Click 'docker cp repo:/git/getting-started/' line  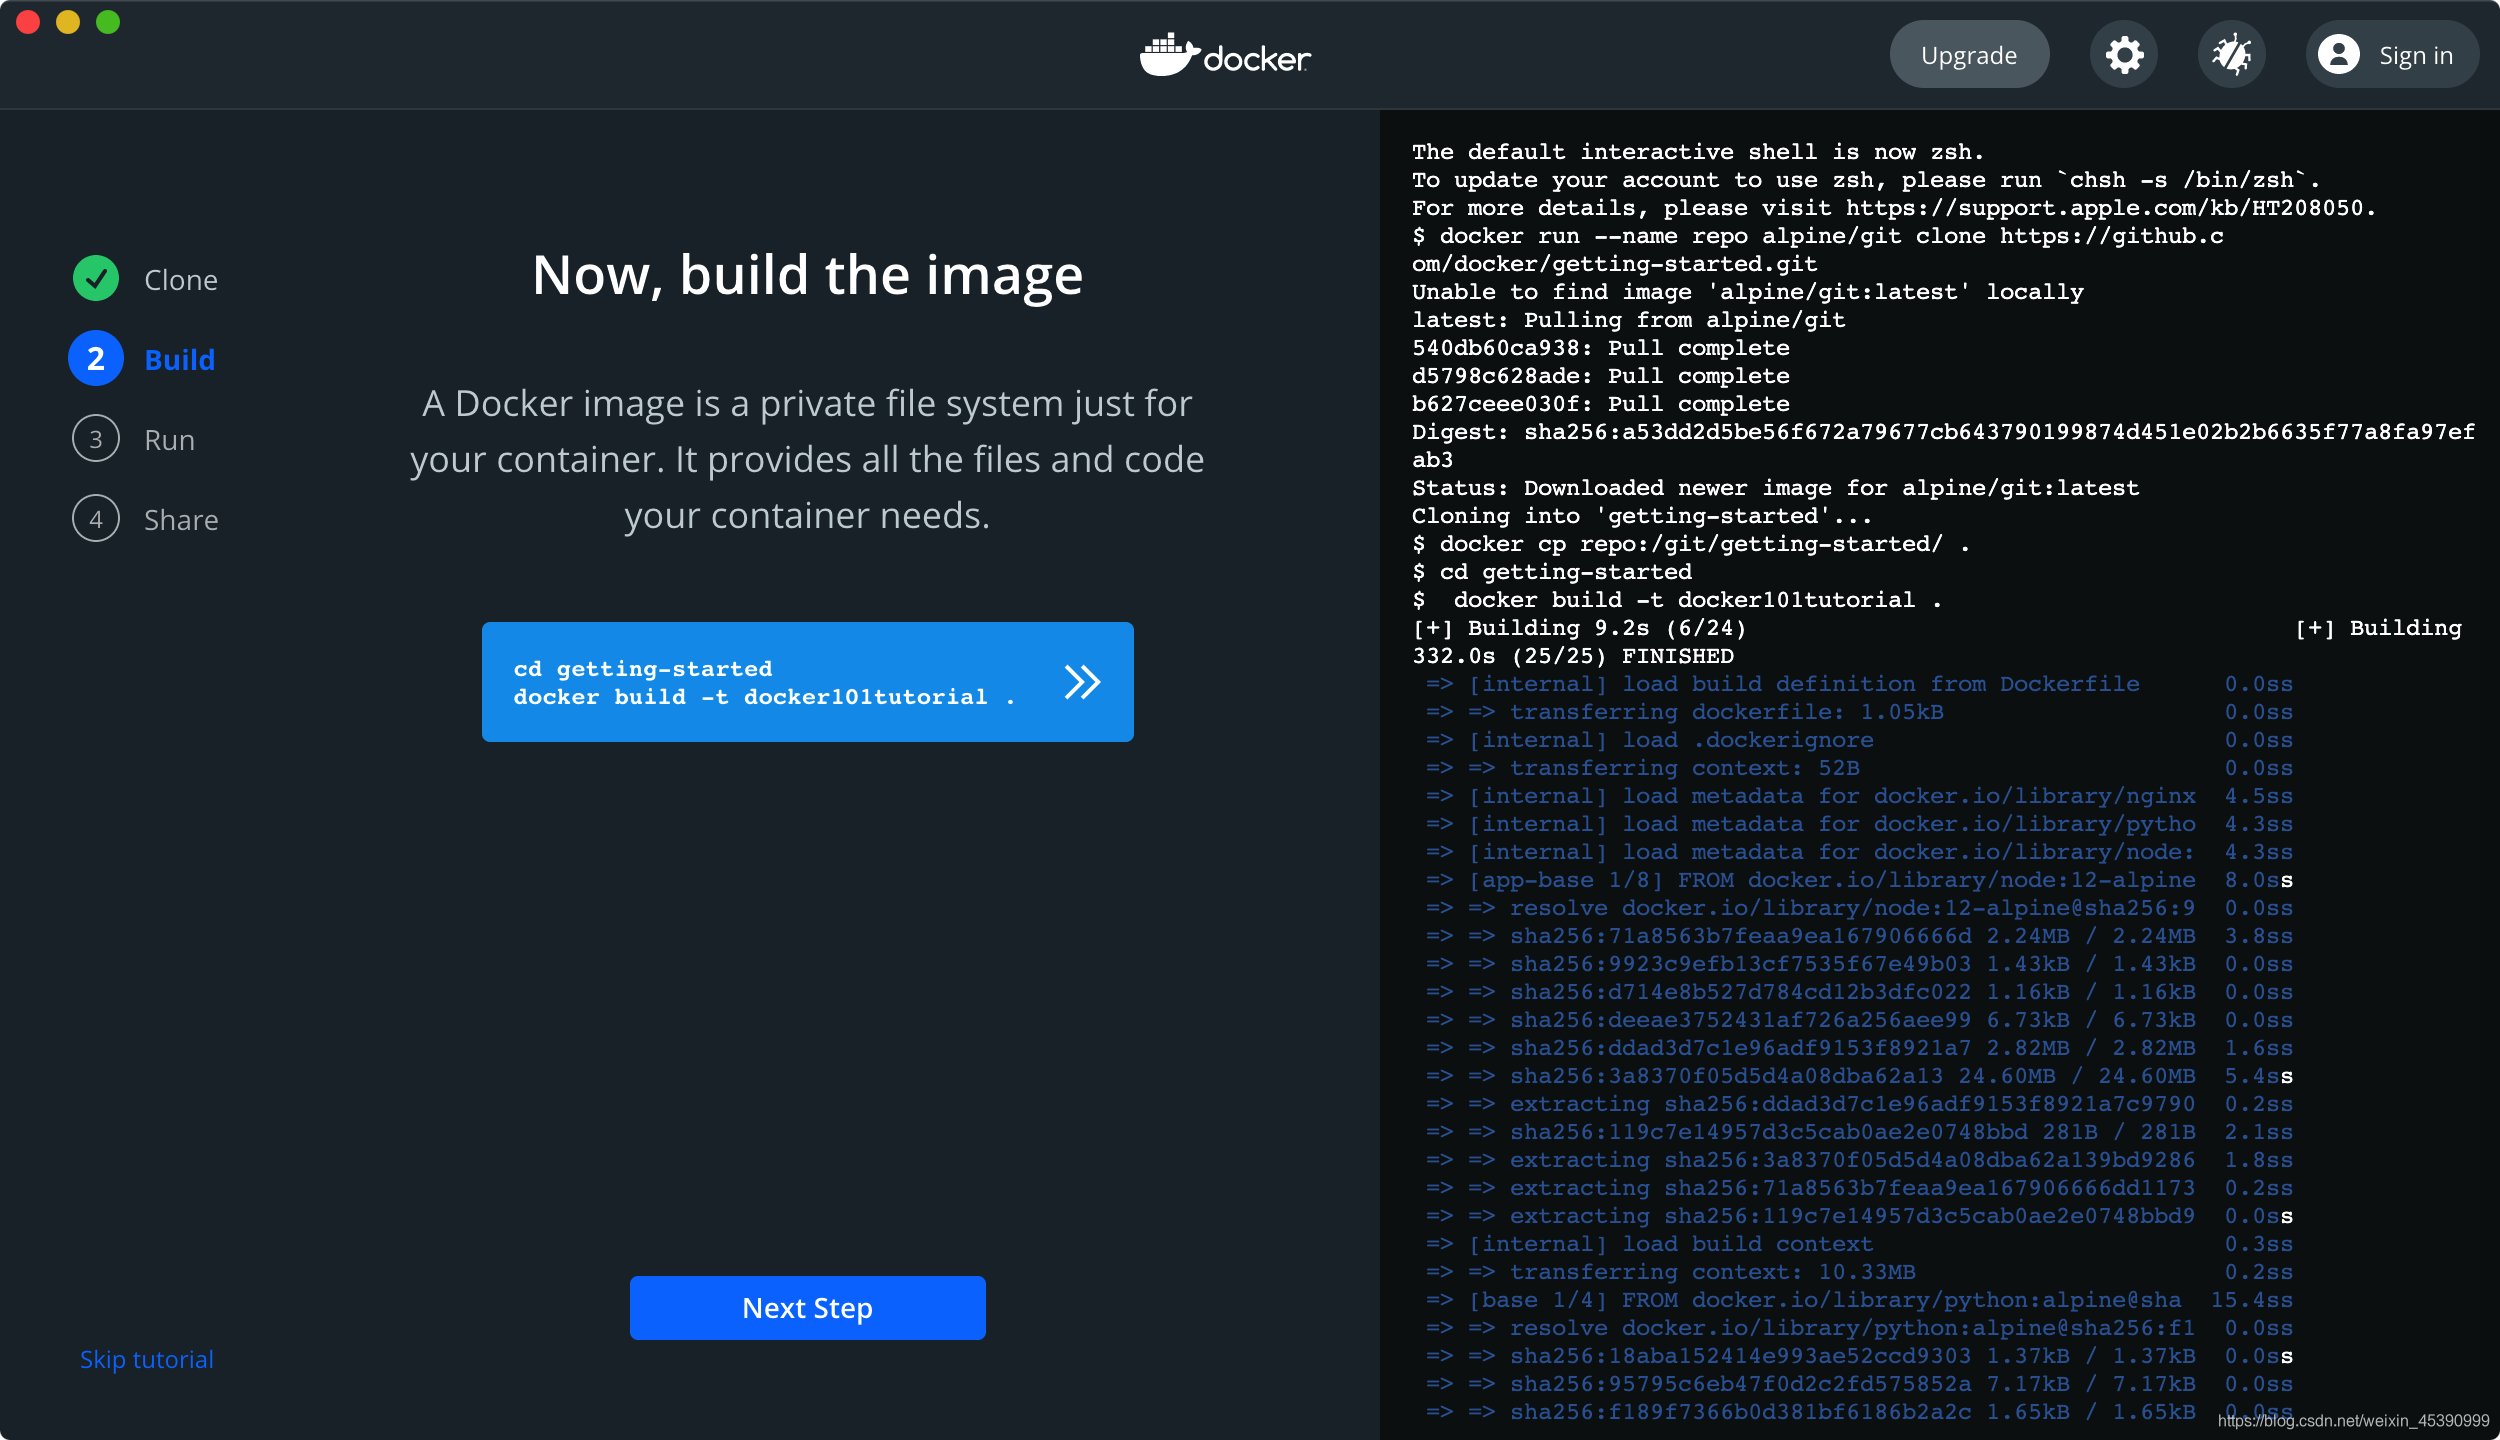[x=1691, y=544]
